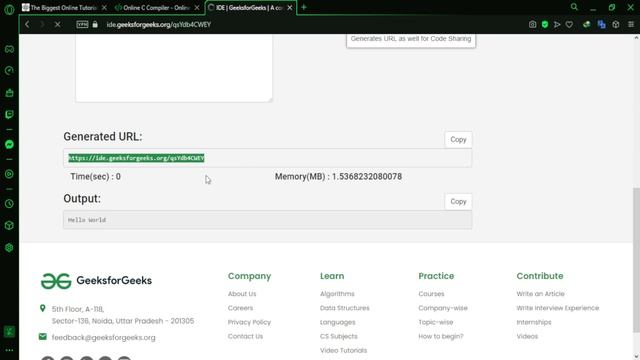
Task: Search in open tabs magnifier icon
Action: (574, 7)
